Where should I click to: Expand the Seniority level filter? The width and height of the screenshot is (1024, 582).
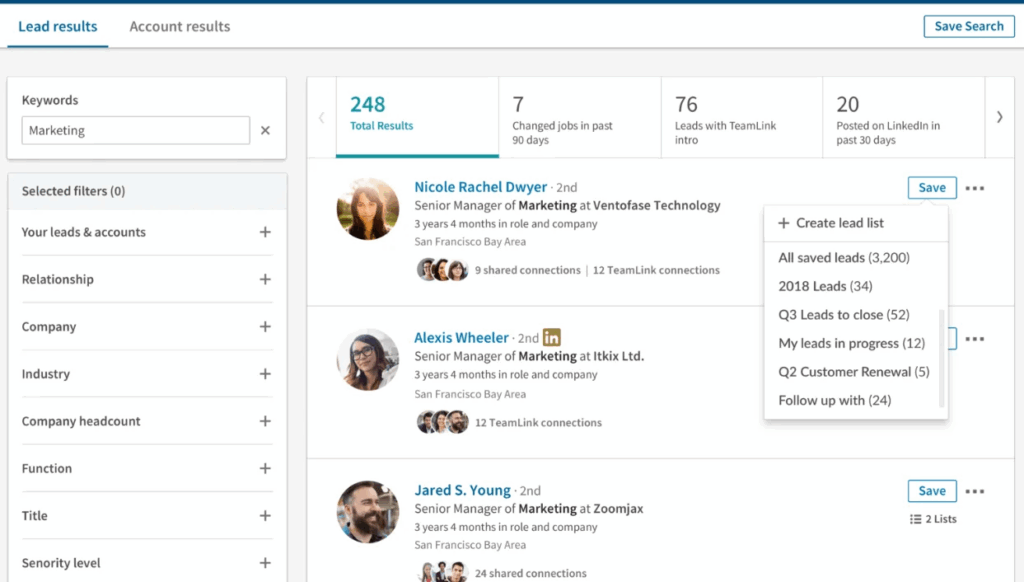coord(265,562)
